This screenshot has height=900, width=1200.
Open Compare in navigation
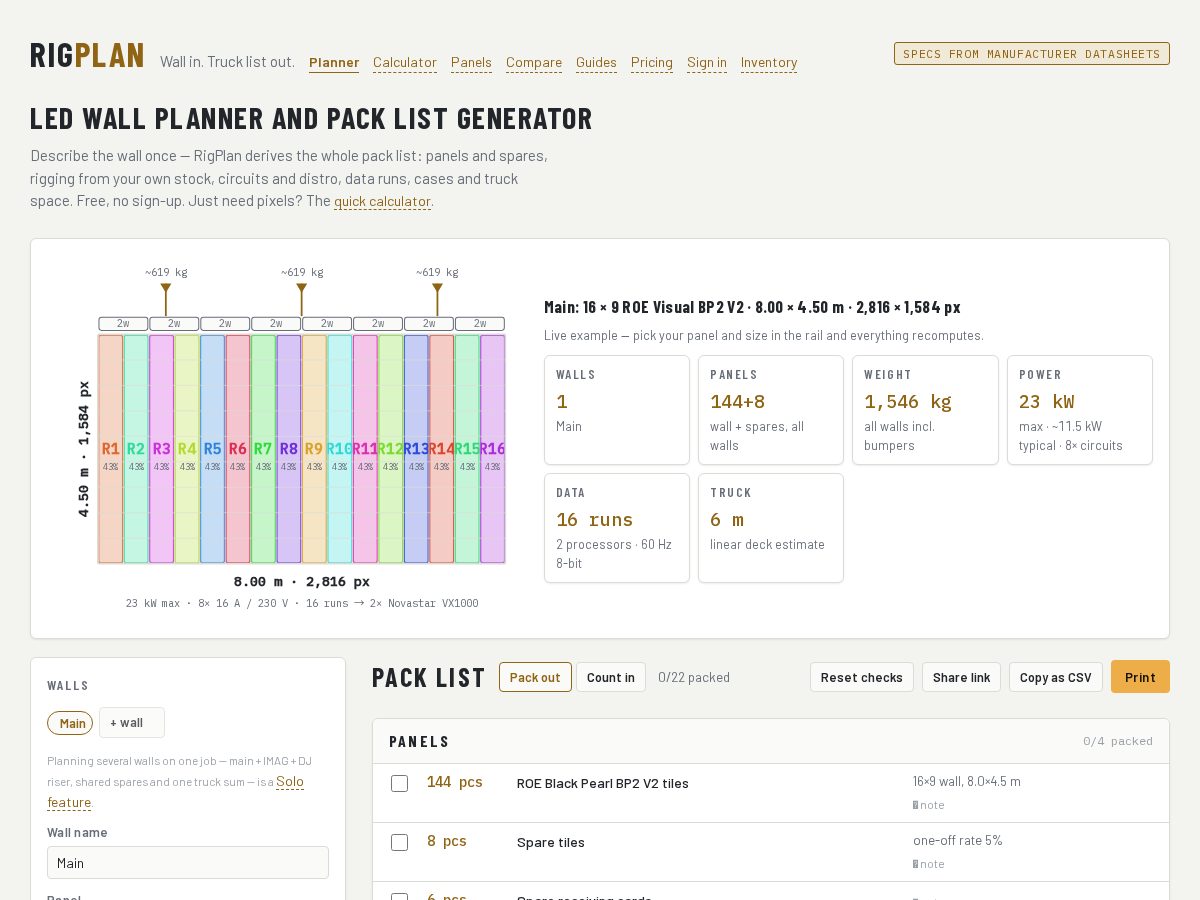(x=534, y=62)
